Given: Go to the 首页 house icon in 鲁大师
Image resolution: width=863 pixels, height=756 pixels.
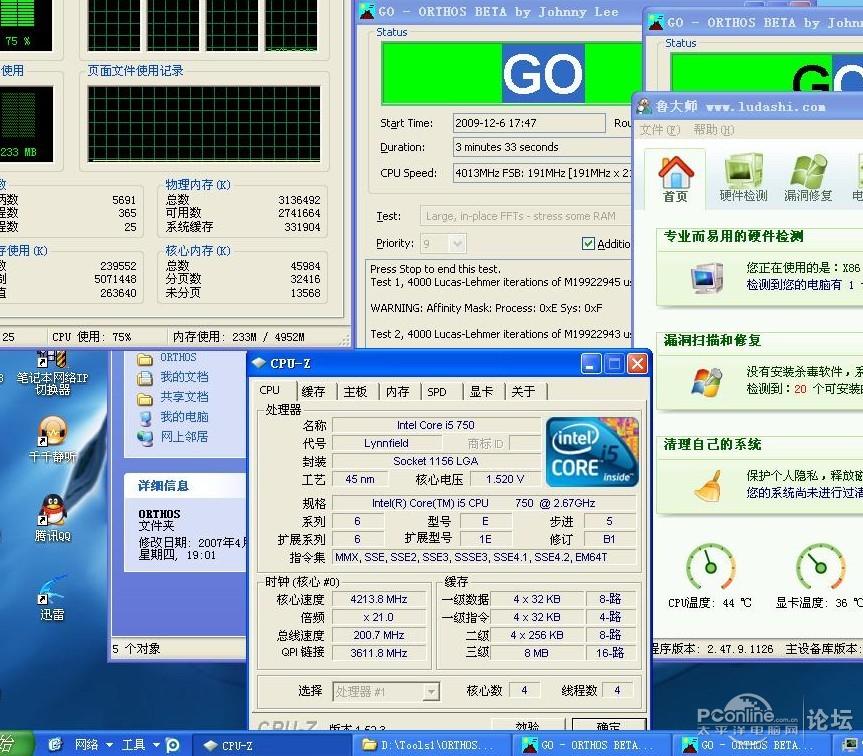Looking at the screenshot, I should click(675, 179).
